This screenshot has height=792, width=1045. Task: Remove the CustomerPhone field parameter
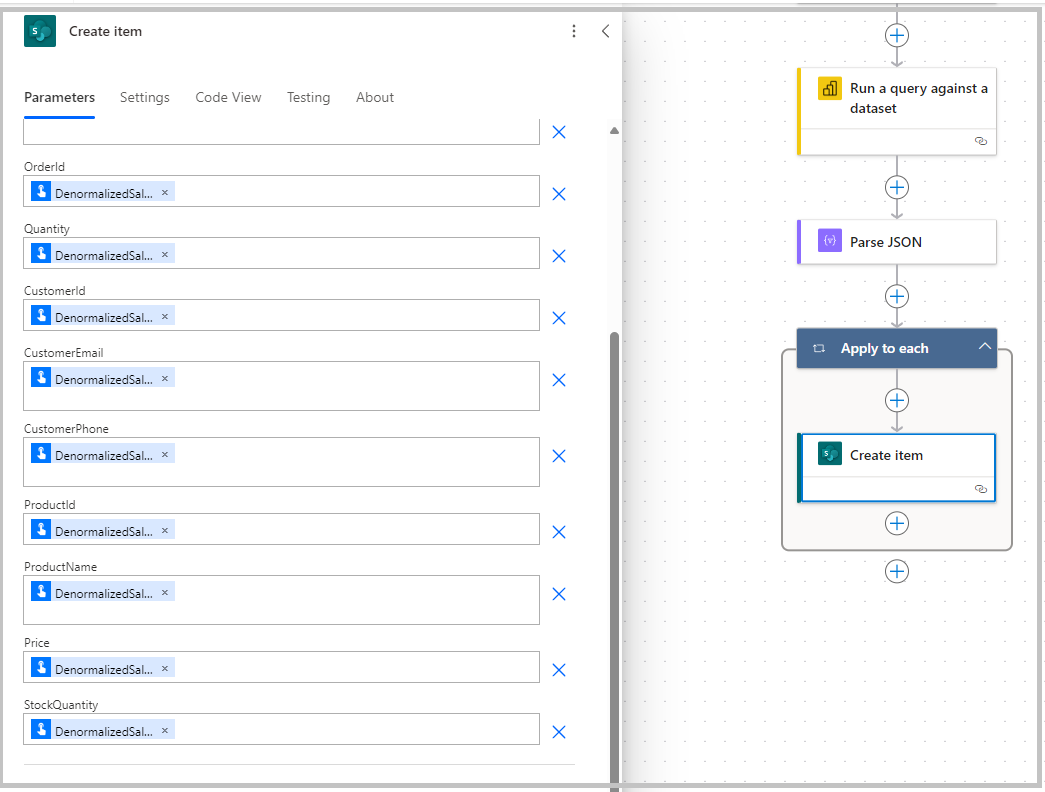(x=559, y=456)
